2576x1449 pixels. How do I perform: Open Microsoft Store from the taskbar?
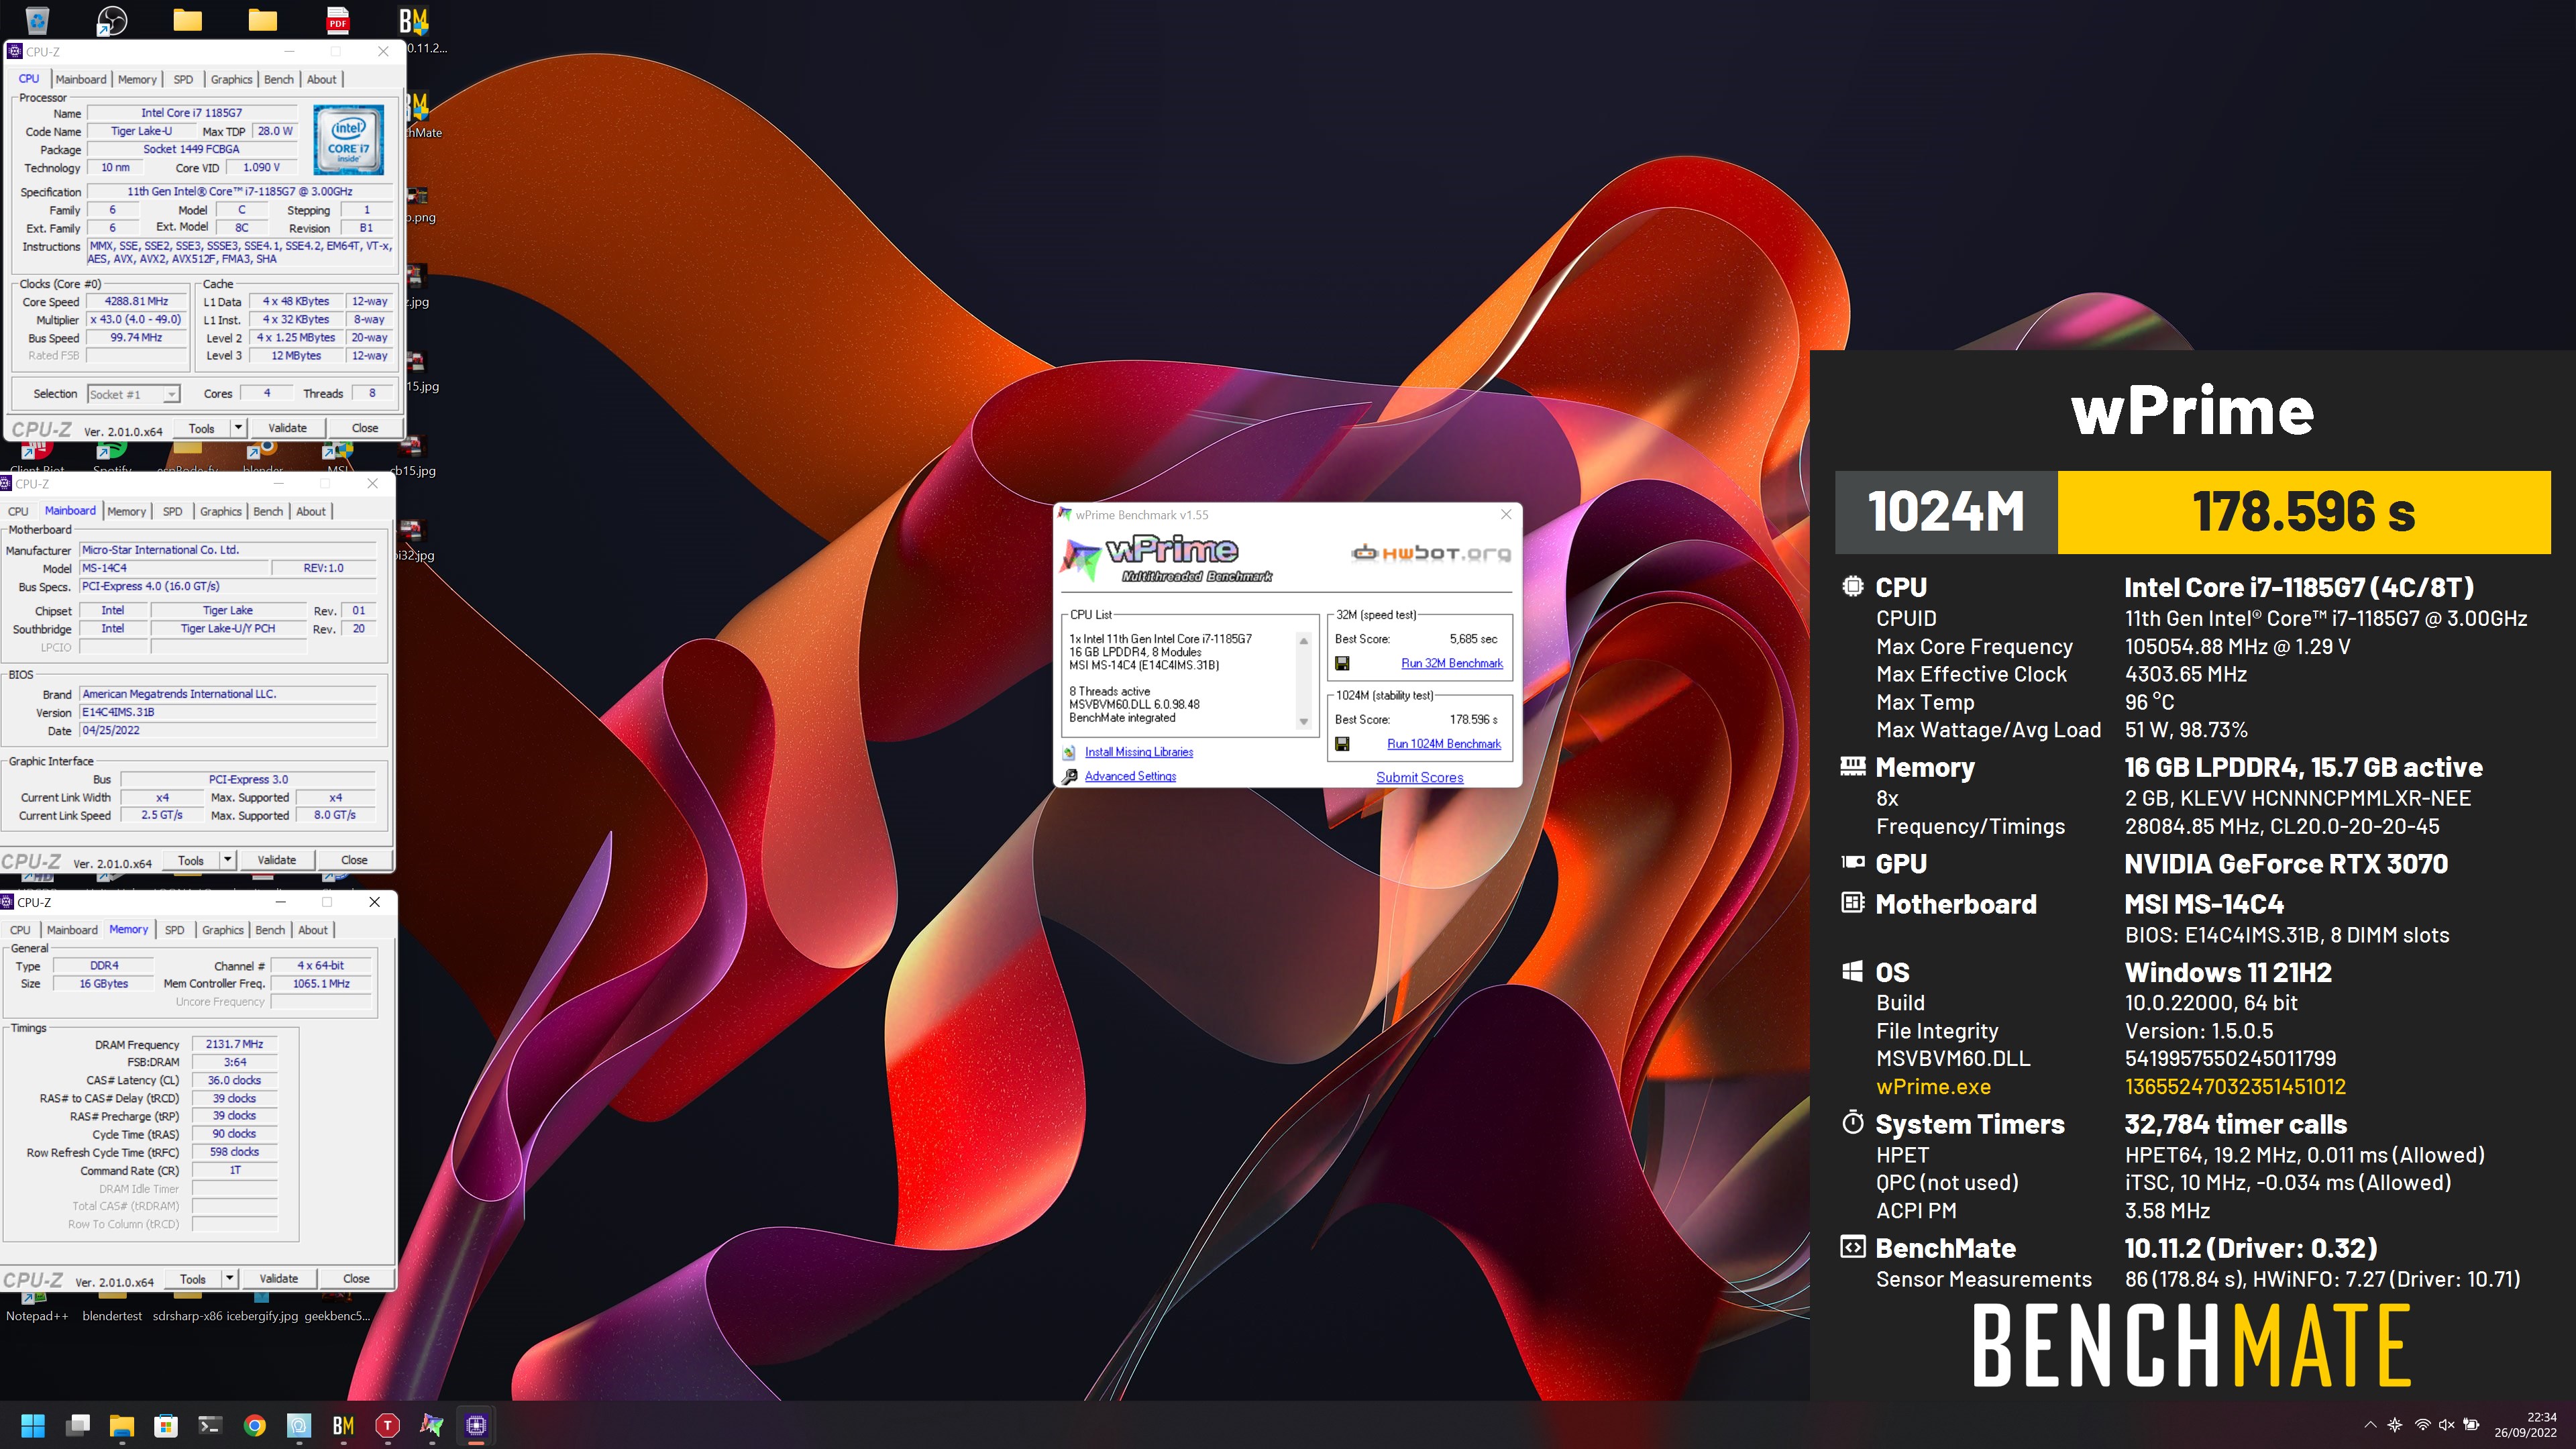click(x=166, y=1425)
